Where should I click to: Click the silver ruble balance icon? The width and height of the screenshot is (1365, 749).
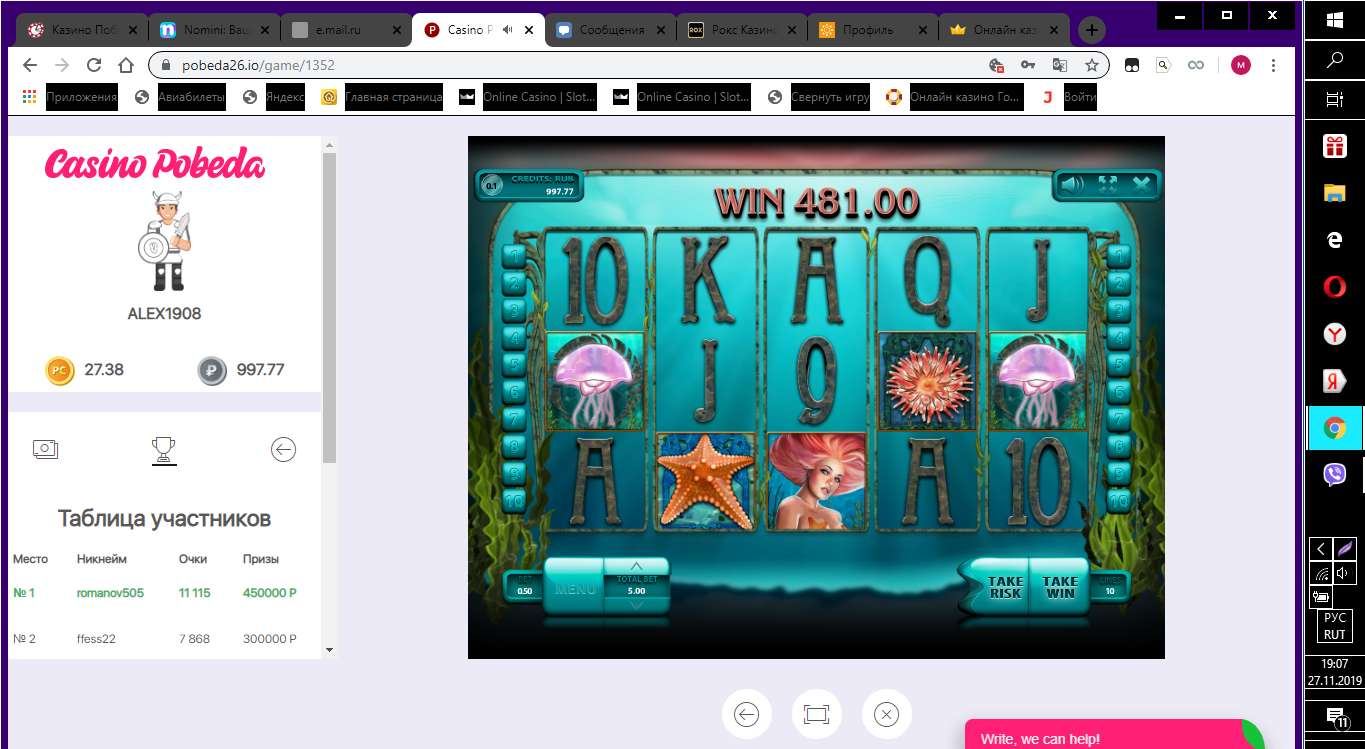pos(211,370)
